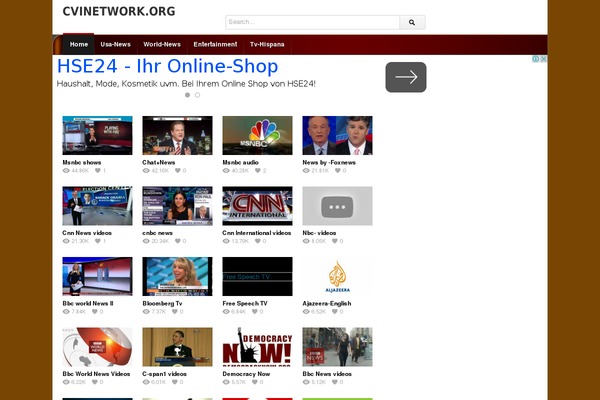Like the News by -Foxnews video
Screen dimensions: 600x400
(338, 171)
